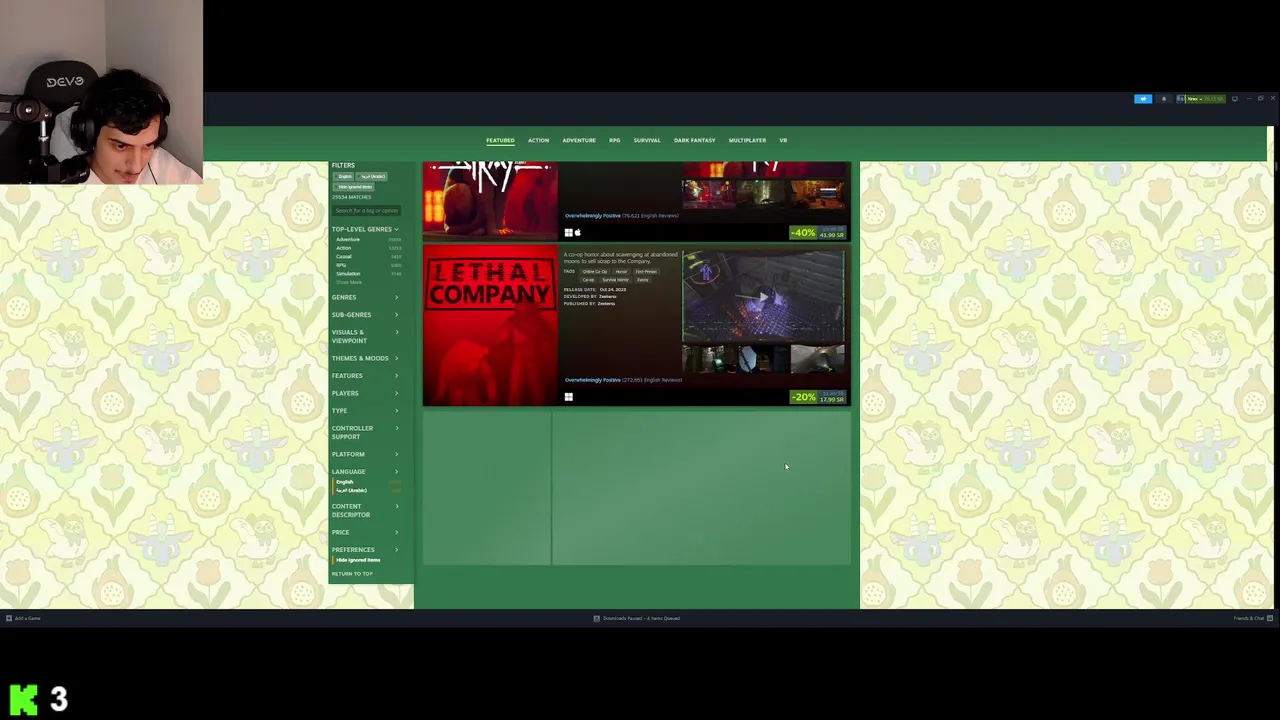Expand the Features filter section

(365, 376)
